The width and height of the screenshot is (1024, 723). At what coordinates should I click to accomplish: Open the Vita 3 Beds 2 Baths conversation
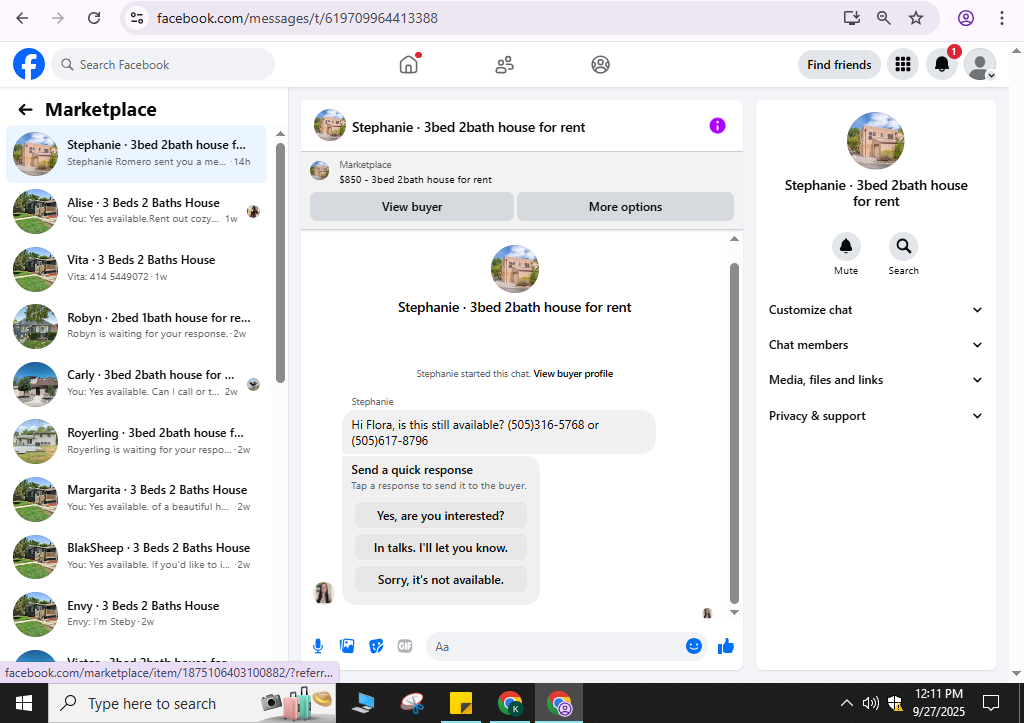tap(136, 268)
